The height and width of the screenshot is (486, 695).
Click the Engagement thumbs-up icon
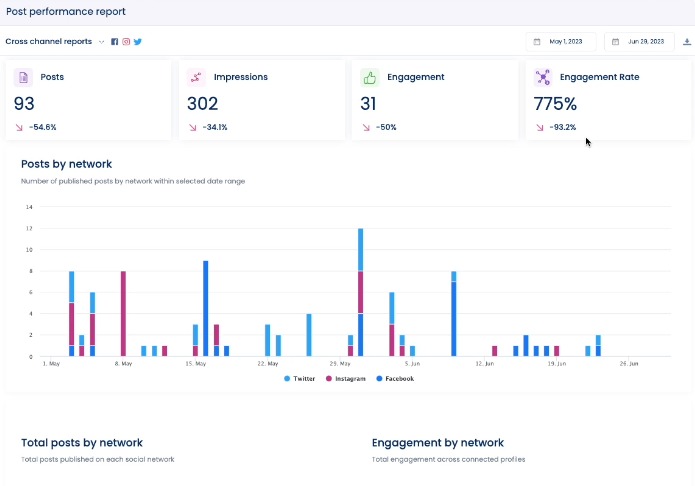click(x=370, y=77)
